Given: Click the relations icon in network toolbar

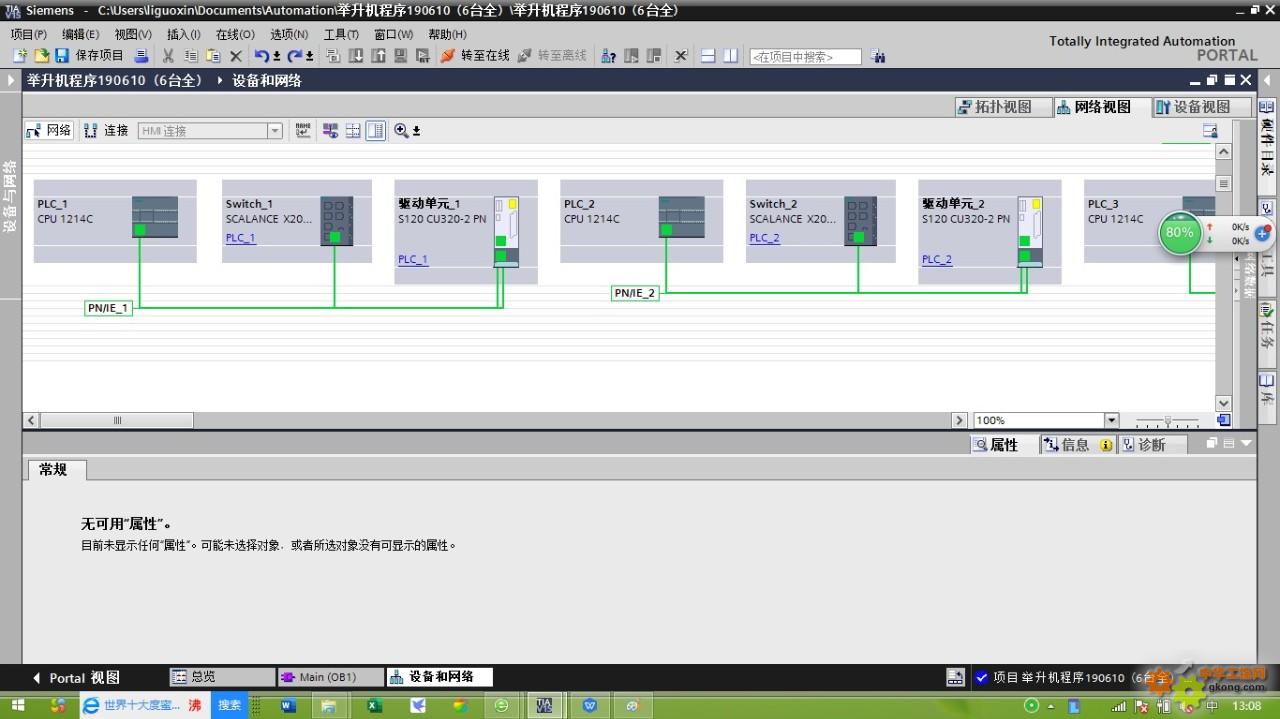Looking at the screenshot, I should tap(303, 130).
